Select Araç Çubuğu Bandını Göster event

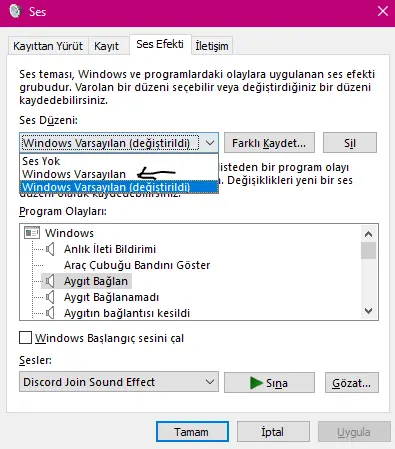coord(137,265)
